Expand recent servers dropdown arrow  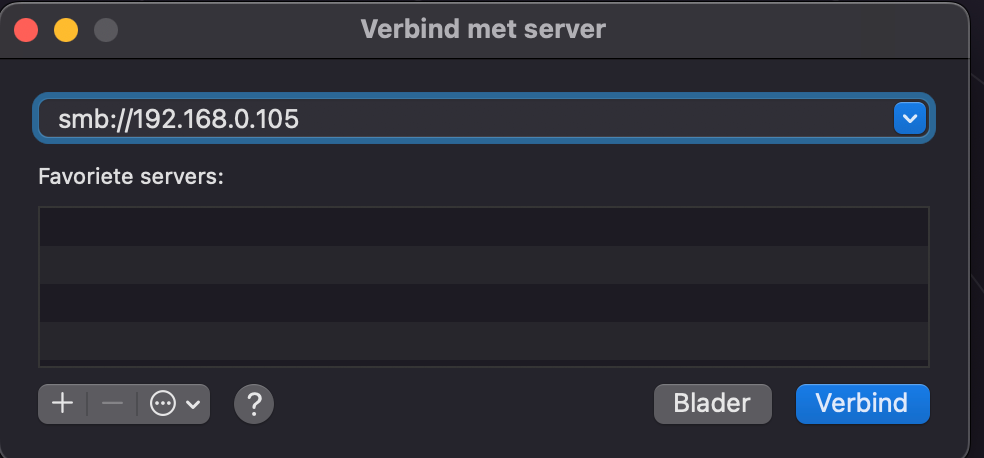tap(909, 119)
